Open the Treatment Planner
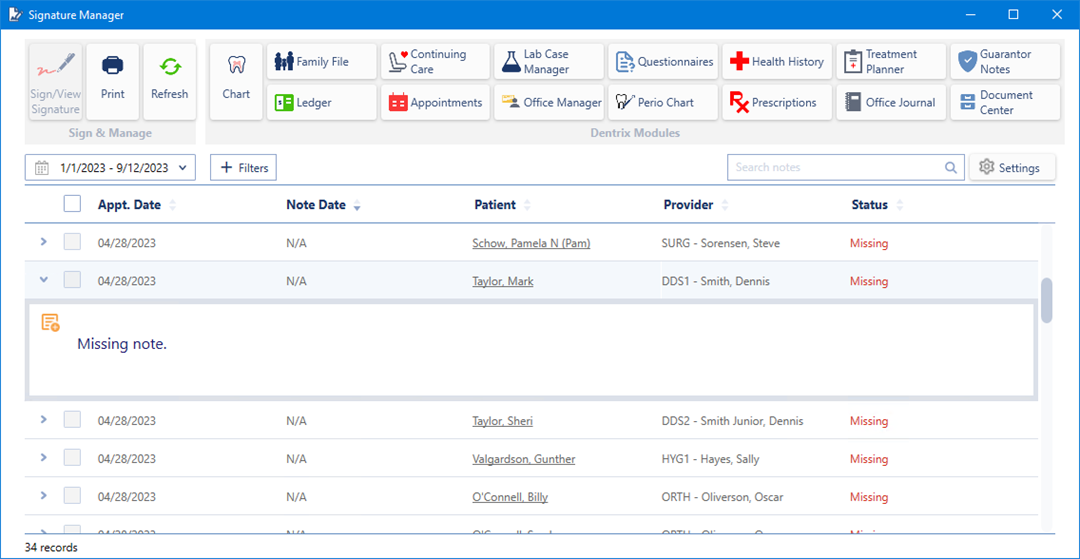Screen dimensions: 1080x559 click(x=891, y=61)
